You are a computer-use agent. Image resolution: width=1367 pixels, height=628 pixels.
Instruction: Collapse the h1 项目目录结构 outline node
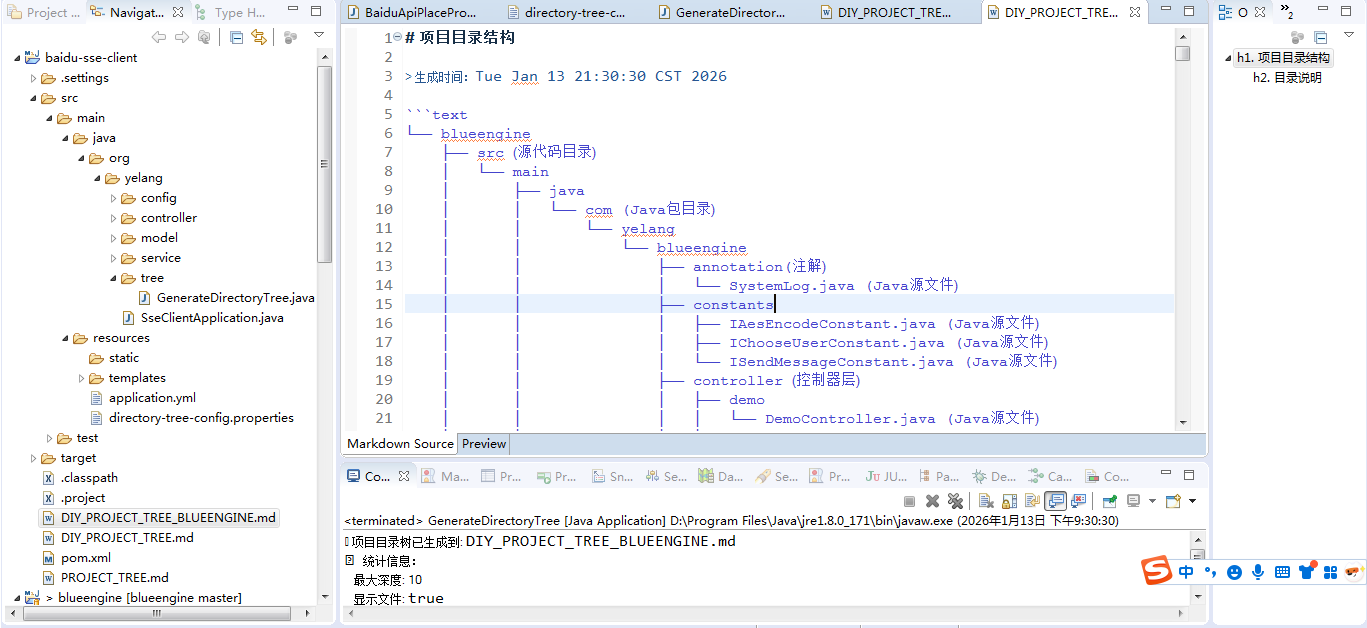pyautogui.click(x=1228, y=58)
